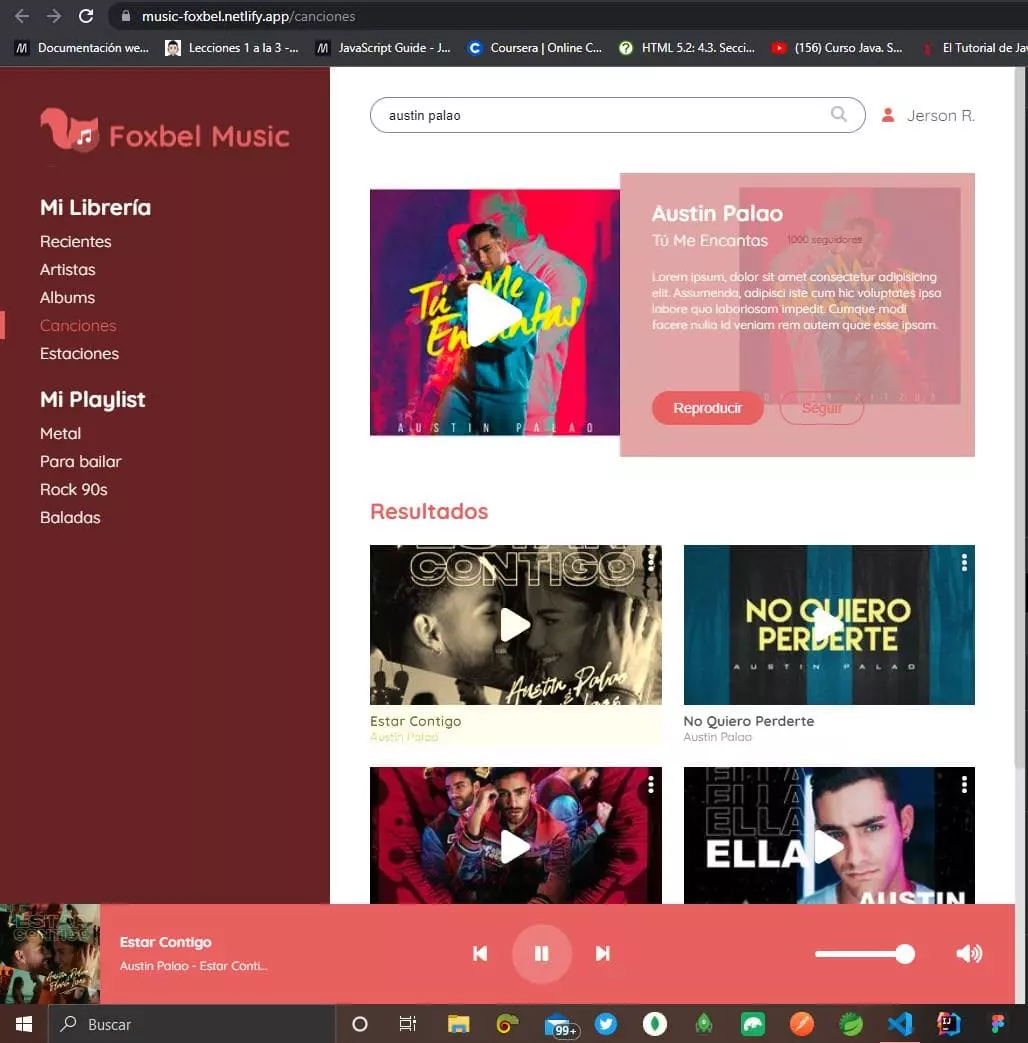Screen dimensions: 1028x1043
Task: Open Figma from the taskbar
Action: [997, 1024]
